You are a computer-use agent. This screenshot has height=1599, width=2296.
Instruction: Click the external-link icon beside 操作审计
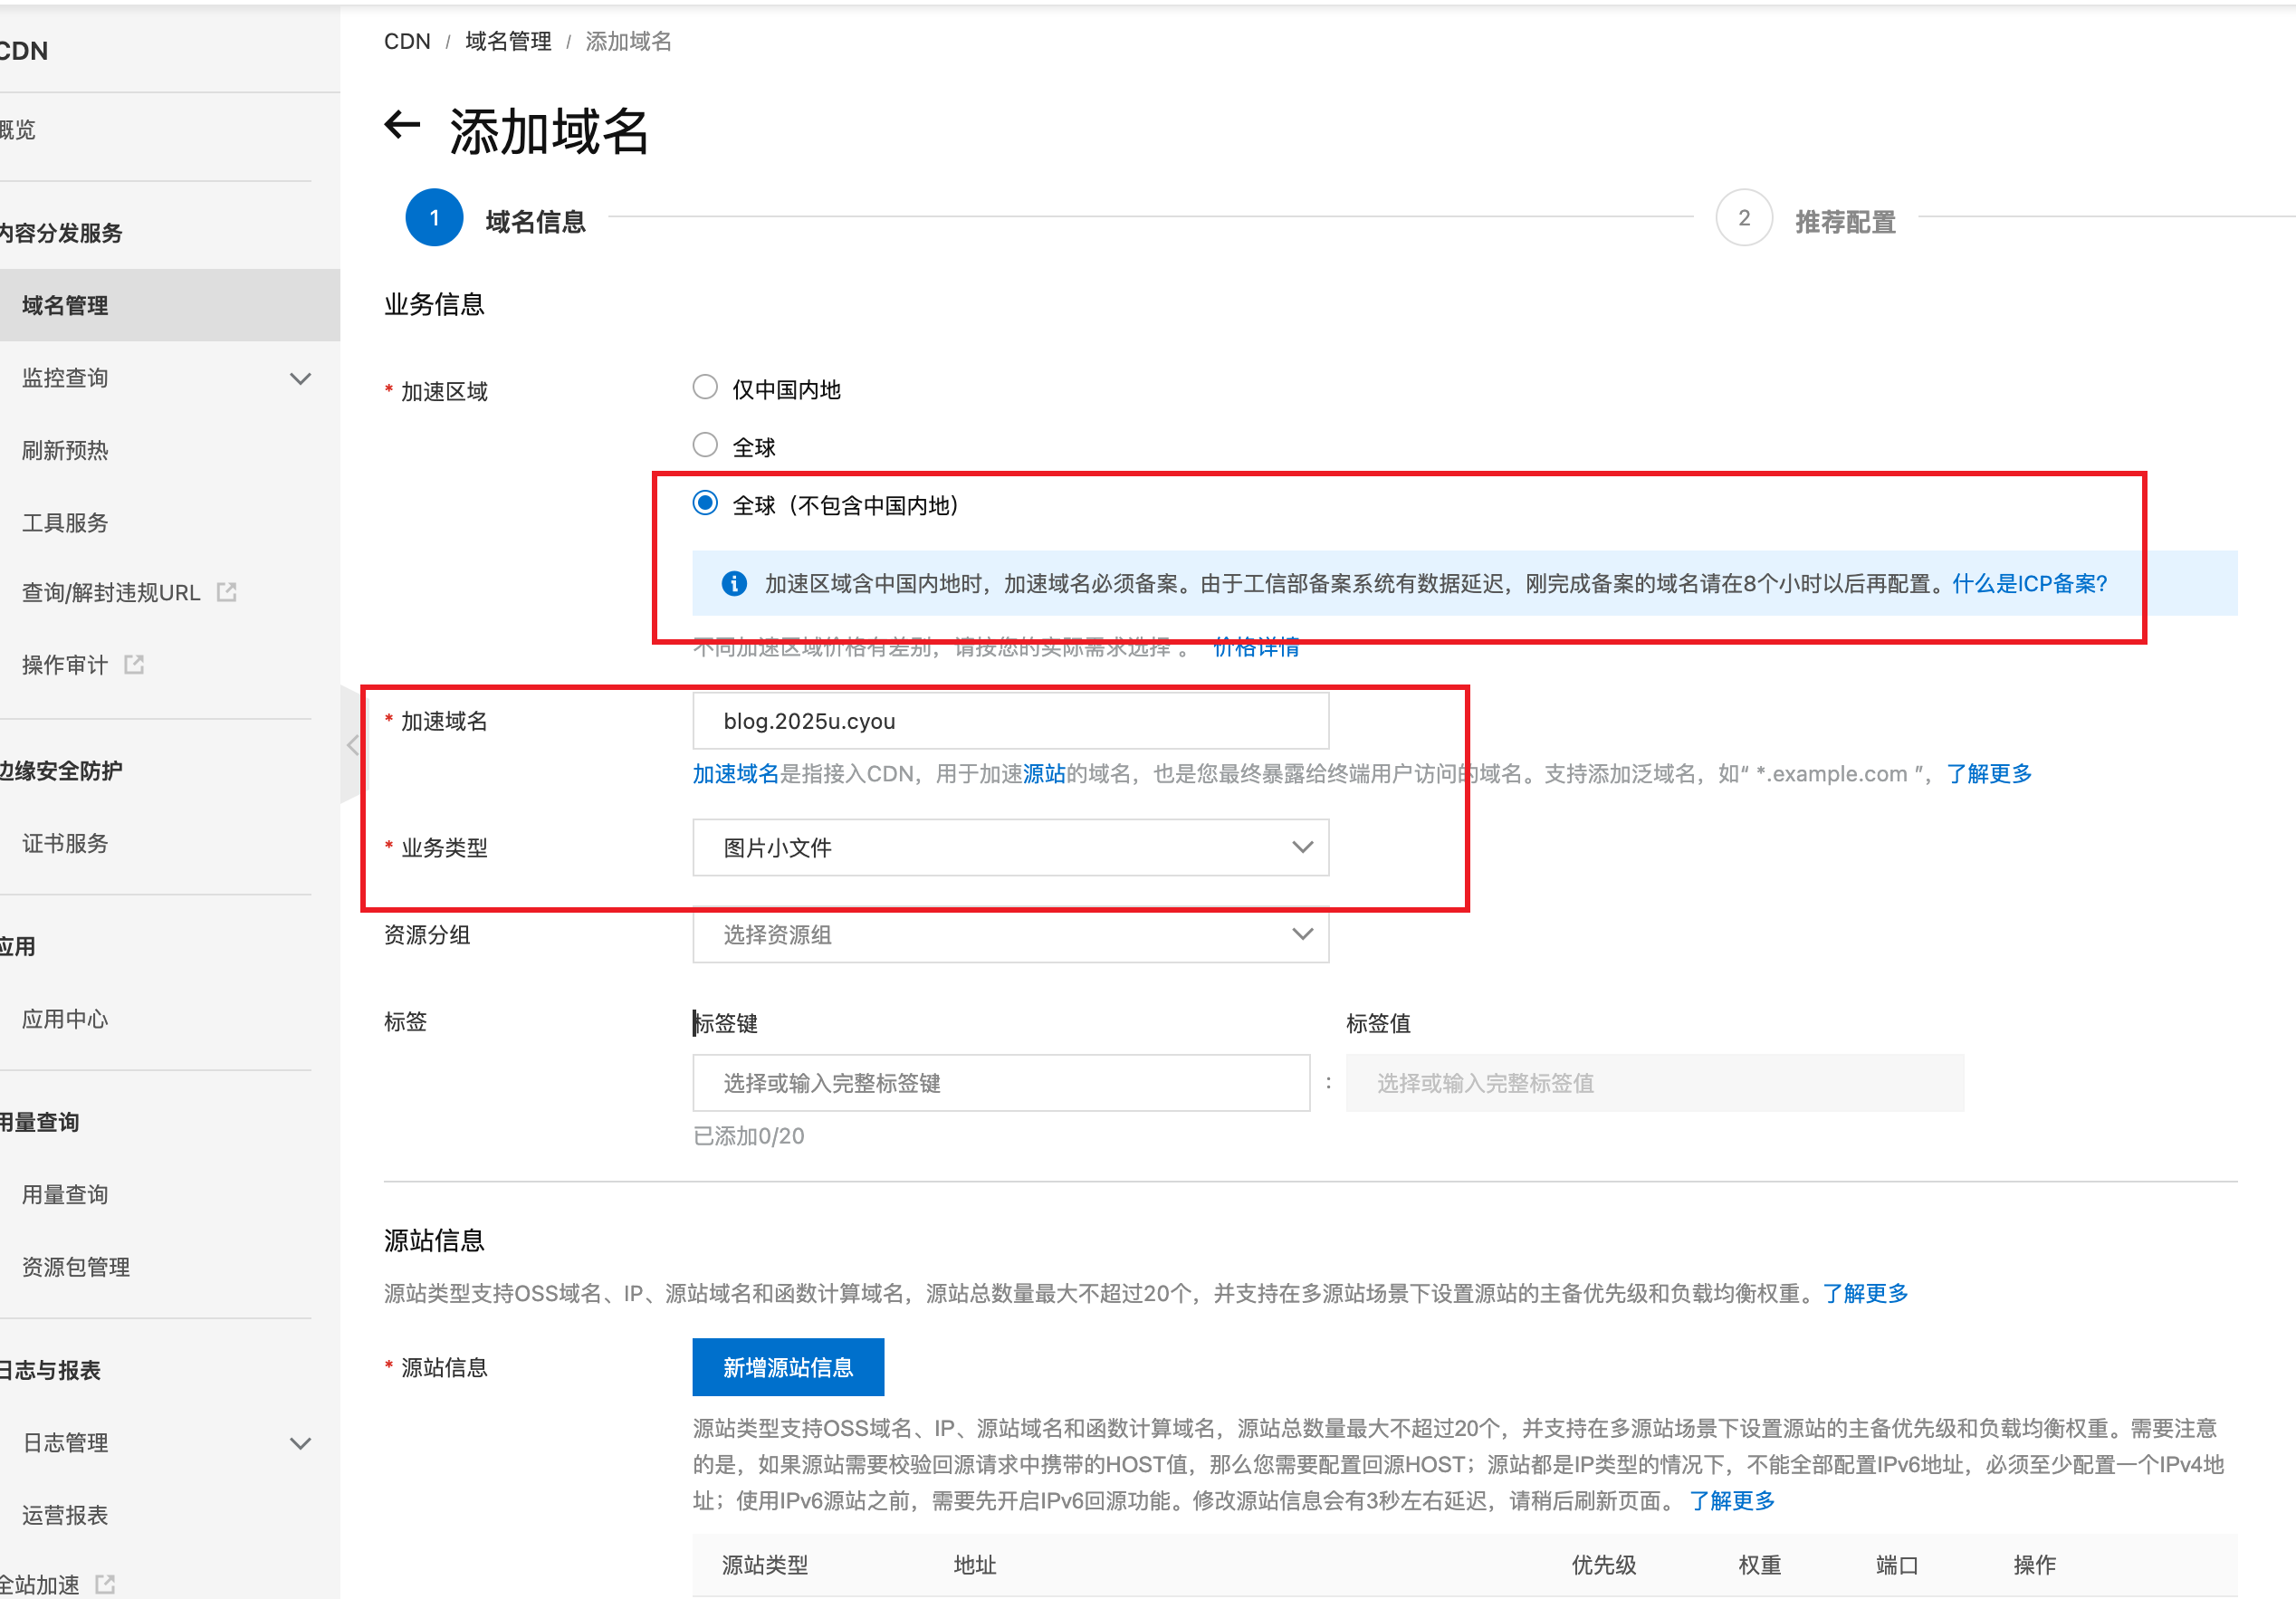coord(134,664)
